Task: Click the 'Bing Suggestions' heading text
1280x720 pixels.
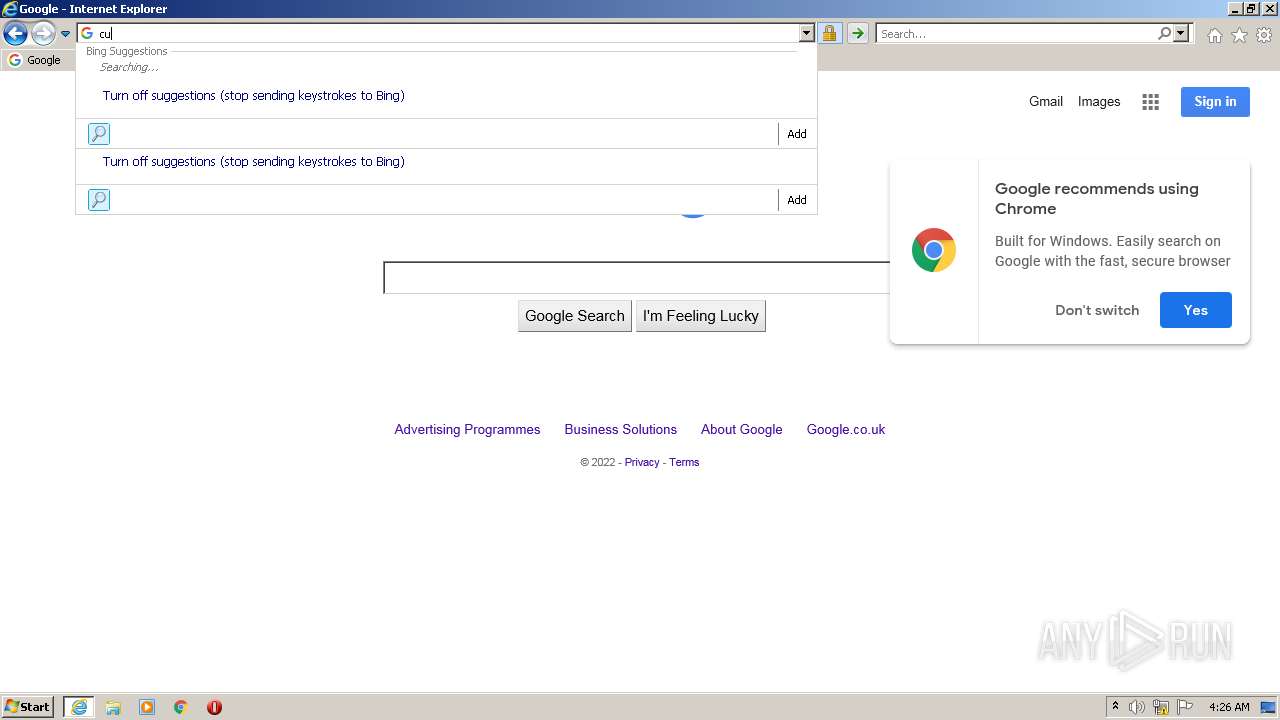Action: pyautogui.click(x=127, y=51)
